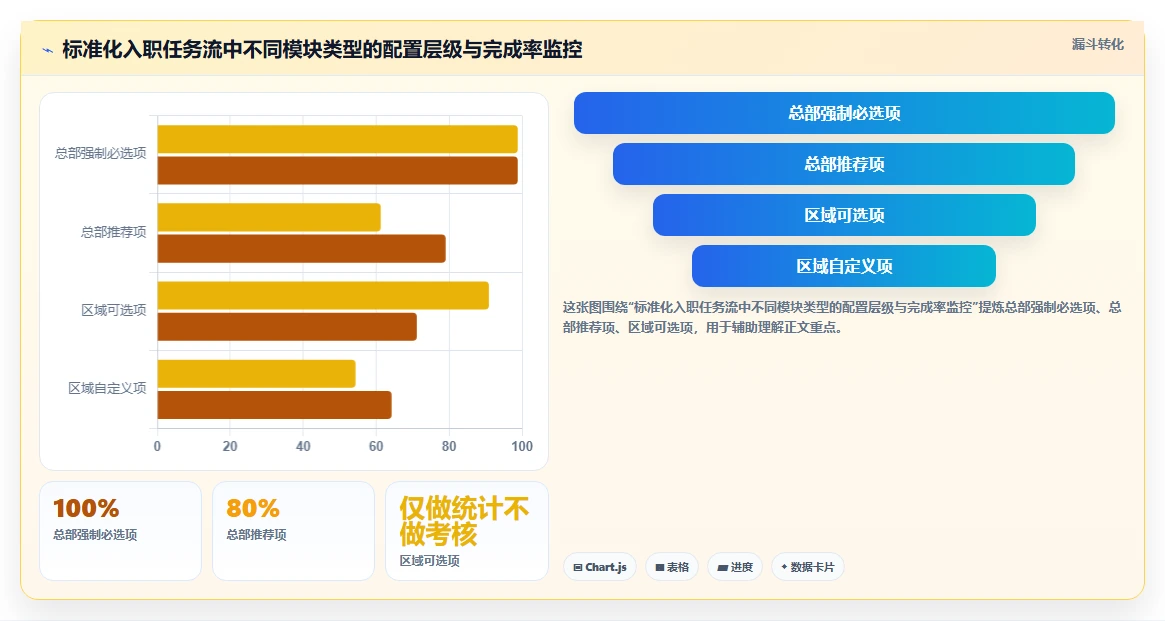Select the 区域自定义项 funnel stage
1165x621 pixels.
point(844,266)
